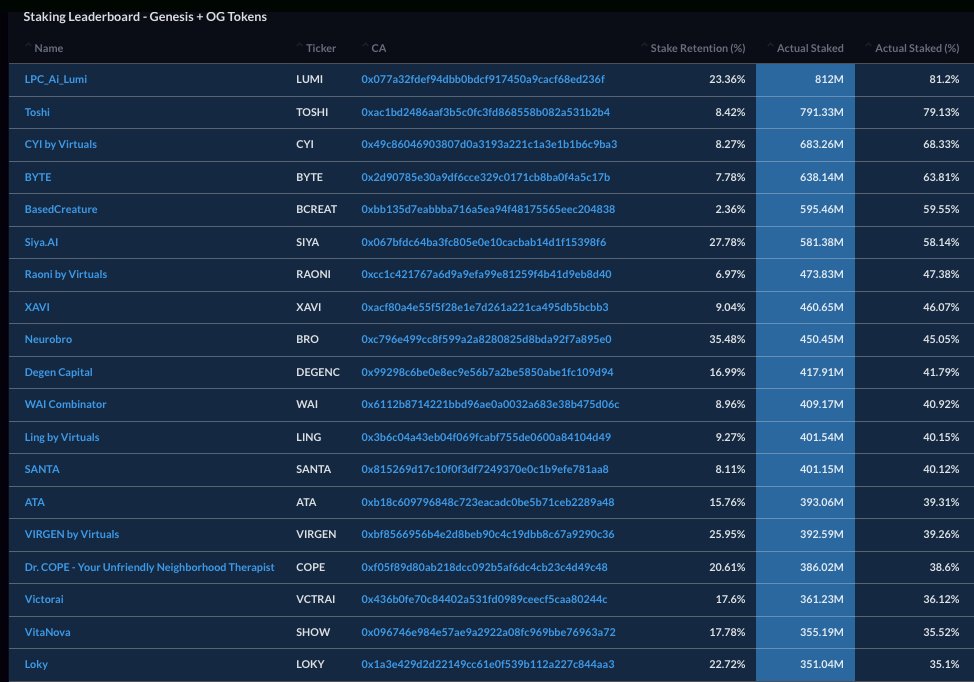Viewport: 974px width, 682px height.
Task: Open TOSHI contract address 0xac1bd24...
Action: click(x=486, y=112)
